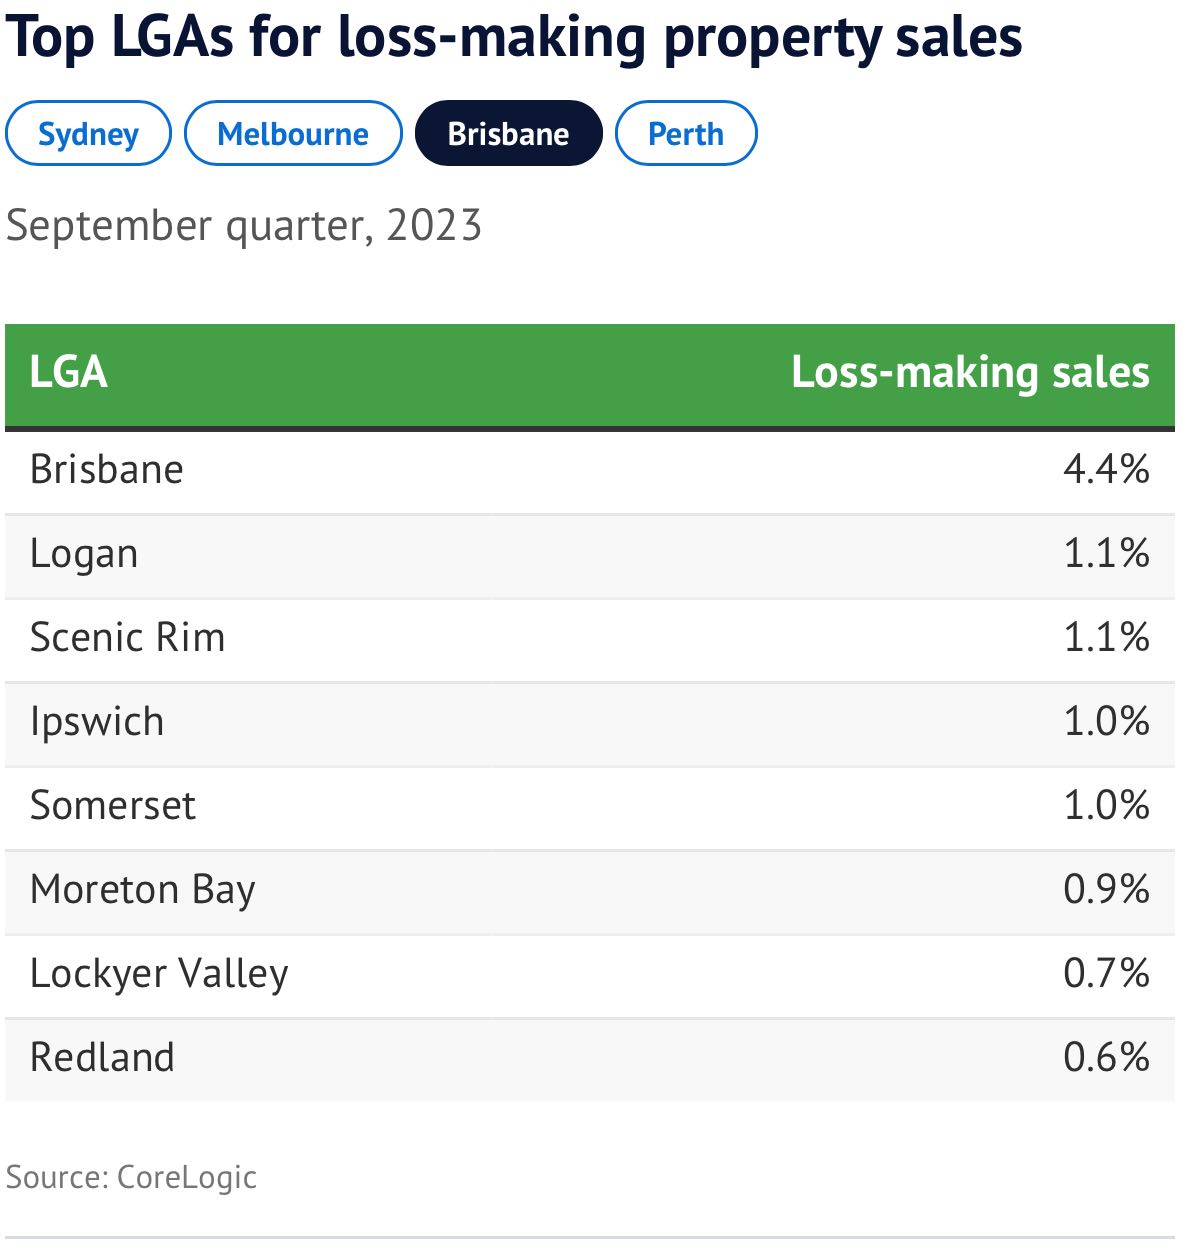Select the Melbourne tab
Screen dimensions: 1186x1257
(293, 134)
